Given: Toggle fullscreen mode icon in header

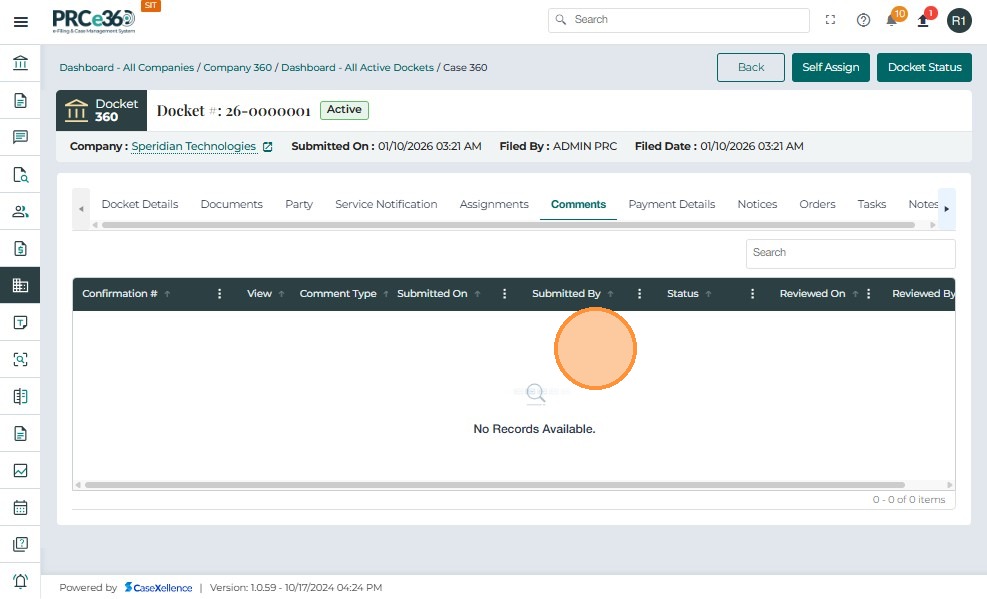Looking at the screenshot, I should pos(830,20).
